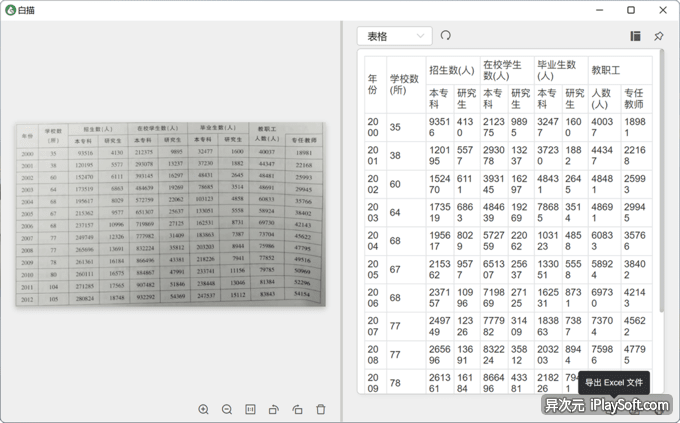
Task: Rotate the image clockwise
Action: [297, 410]
